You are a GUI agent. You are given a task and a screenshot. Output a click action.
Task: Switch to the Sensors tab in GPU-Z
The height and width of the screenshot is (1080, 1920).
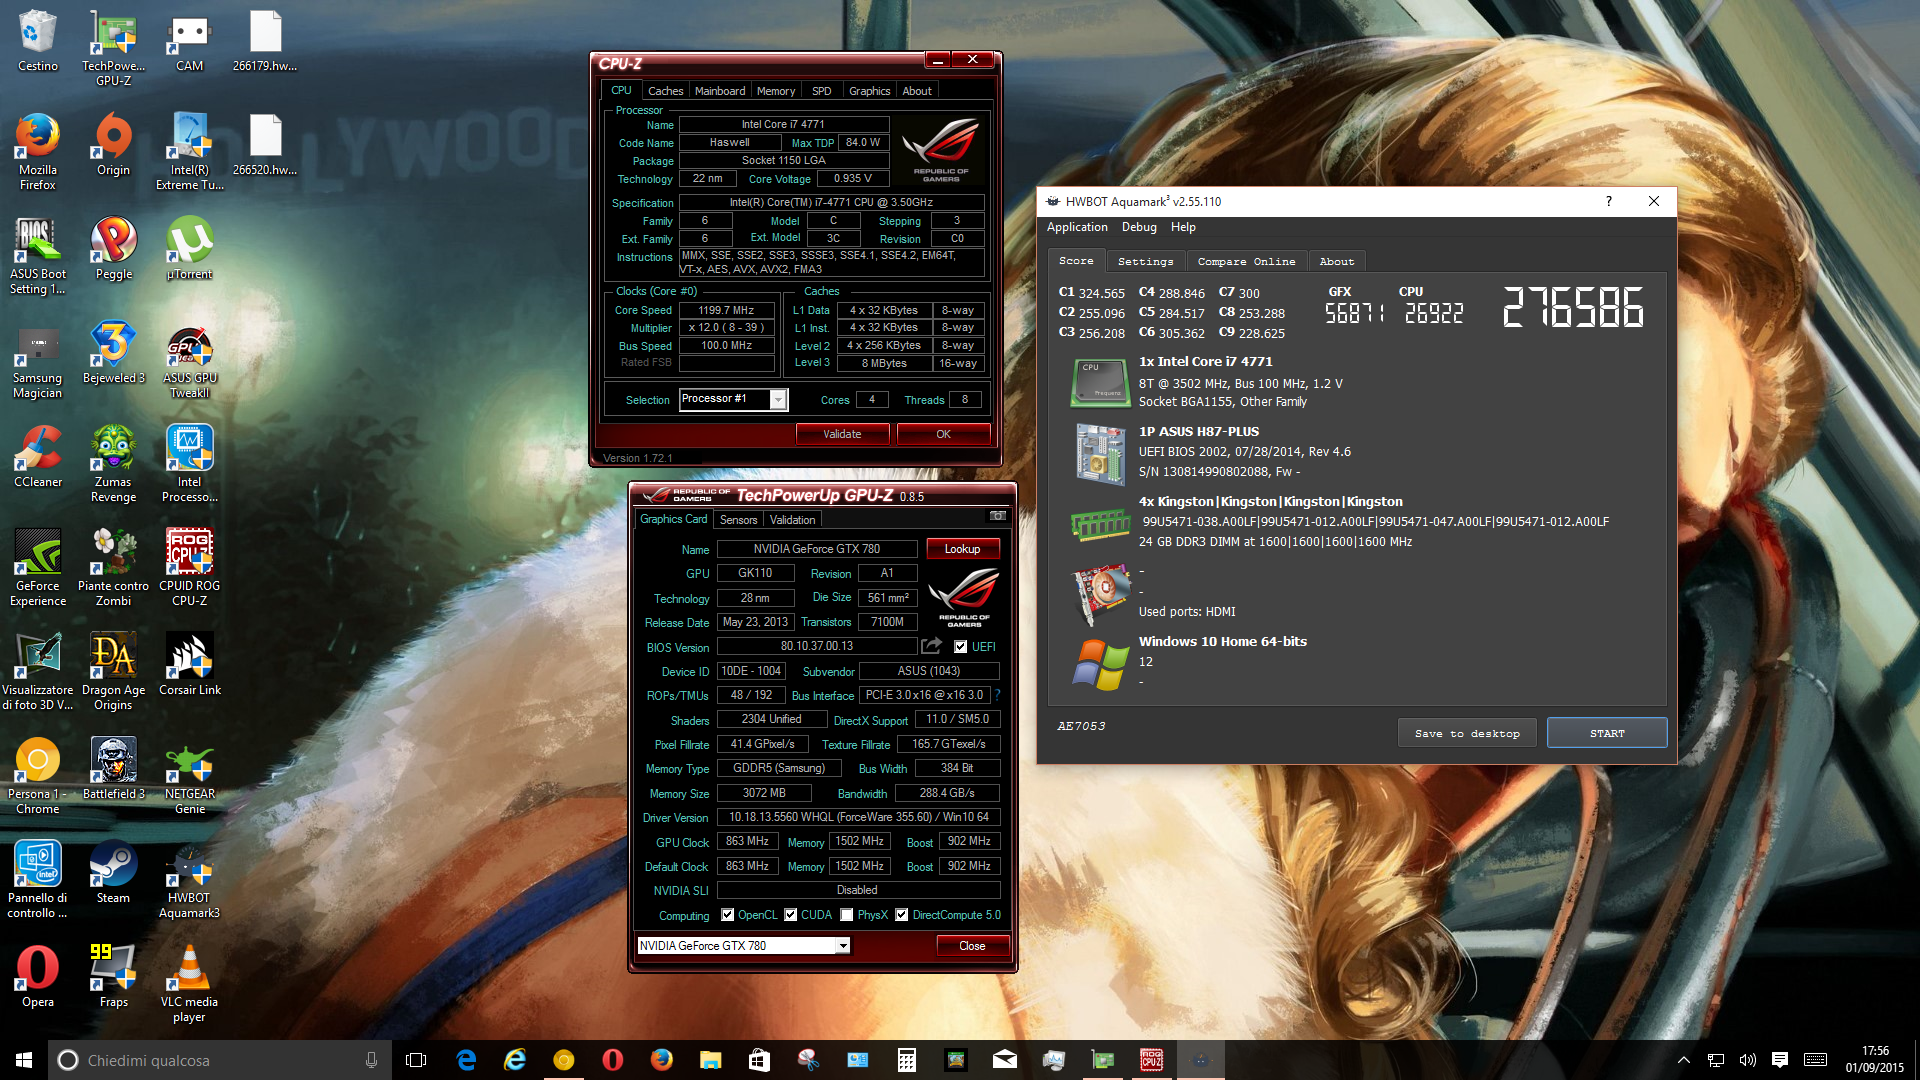click(x=738, y=520)
